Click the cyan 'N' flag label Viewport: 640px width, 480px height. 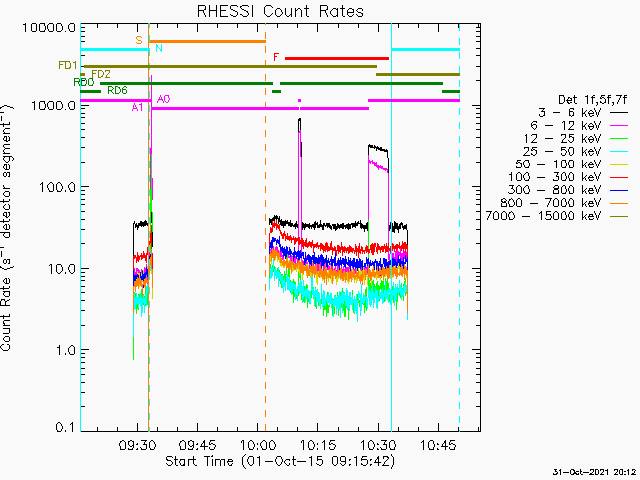coord(159,48)
